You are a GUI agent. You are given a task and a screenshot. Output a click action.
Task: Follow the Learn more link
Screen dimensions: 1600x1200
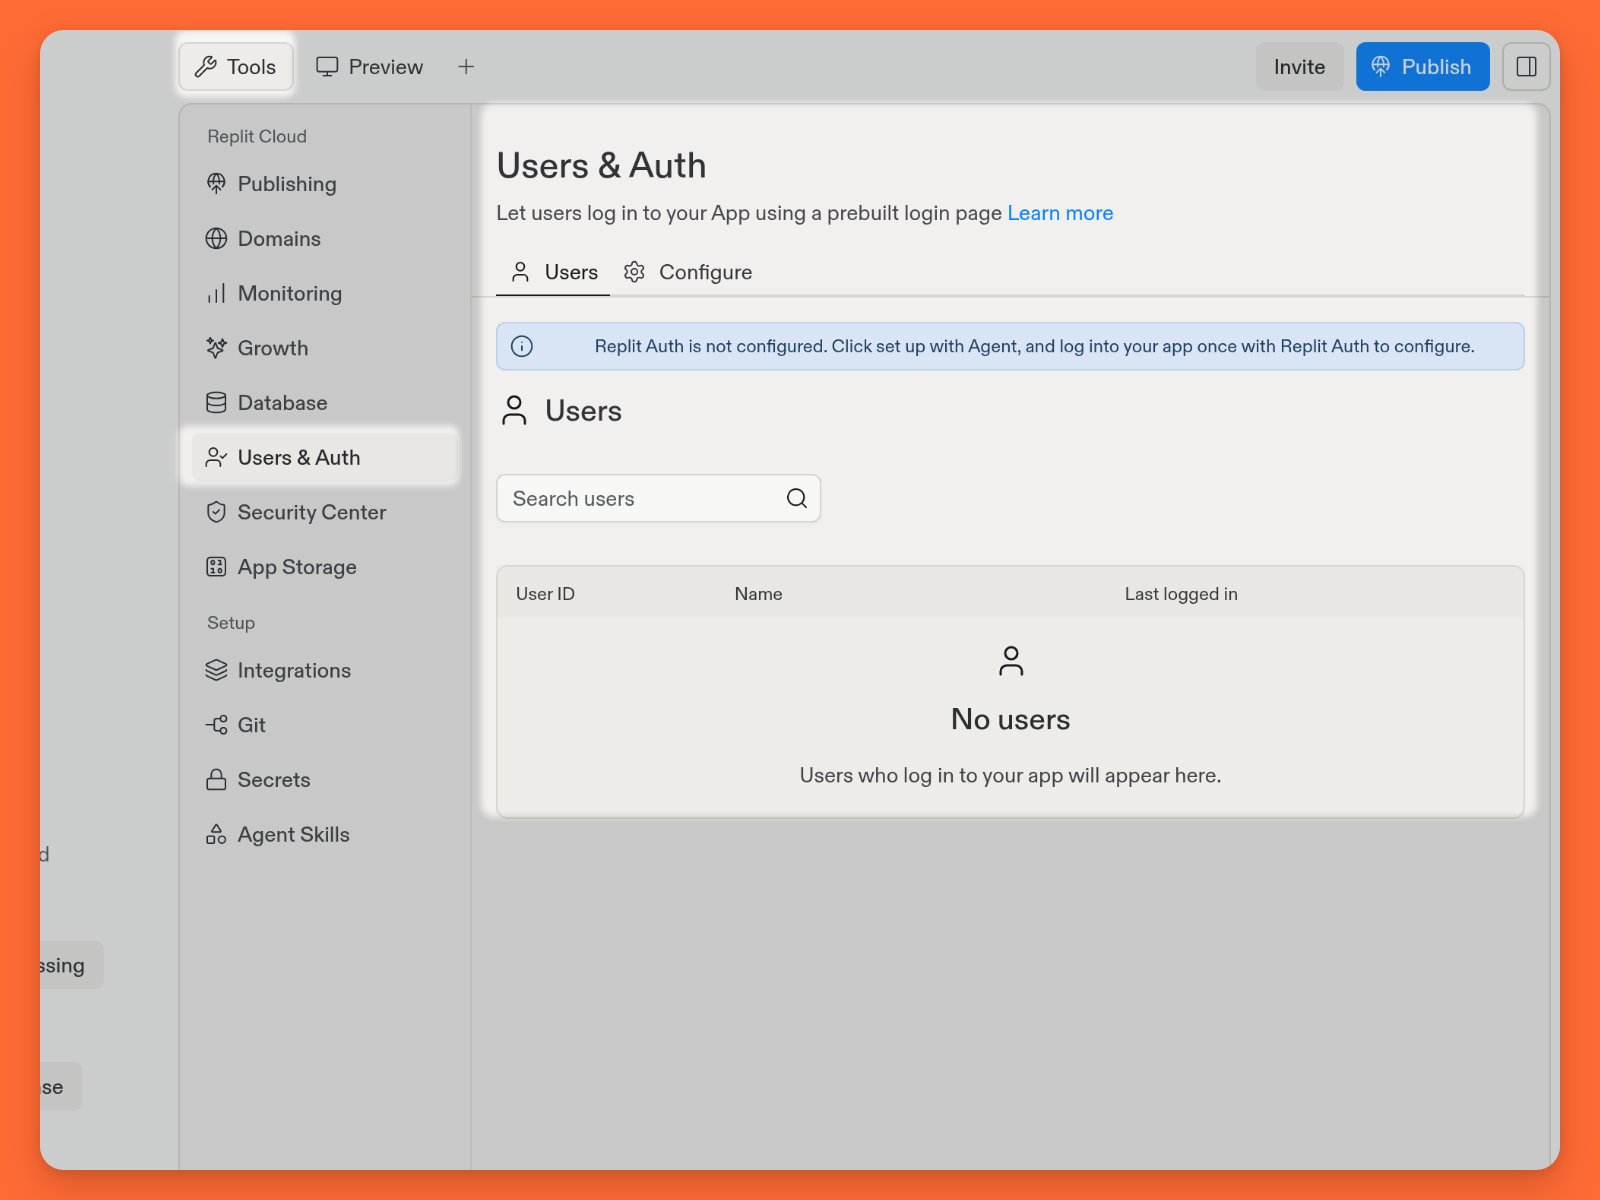click(1060, 213)
